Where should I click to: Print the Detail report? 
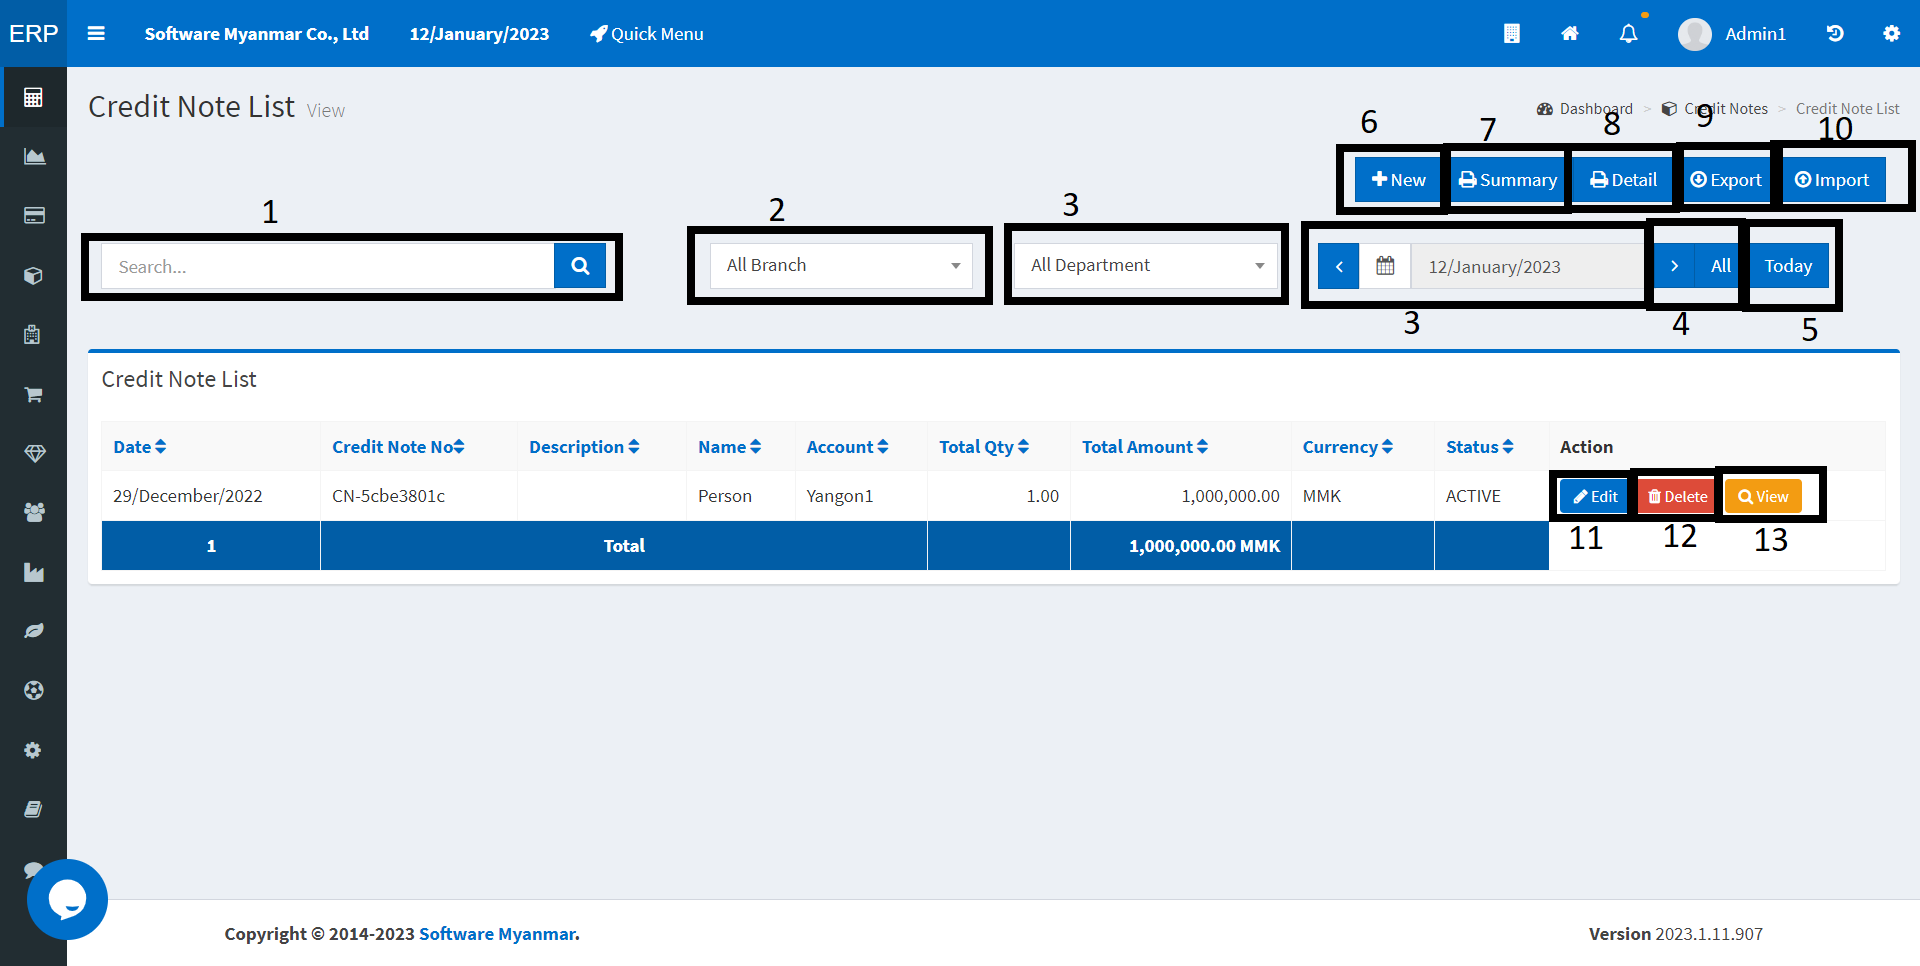click(x=1623, y=180)
